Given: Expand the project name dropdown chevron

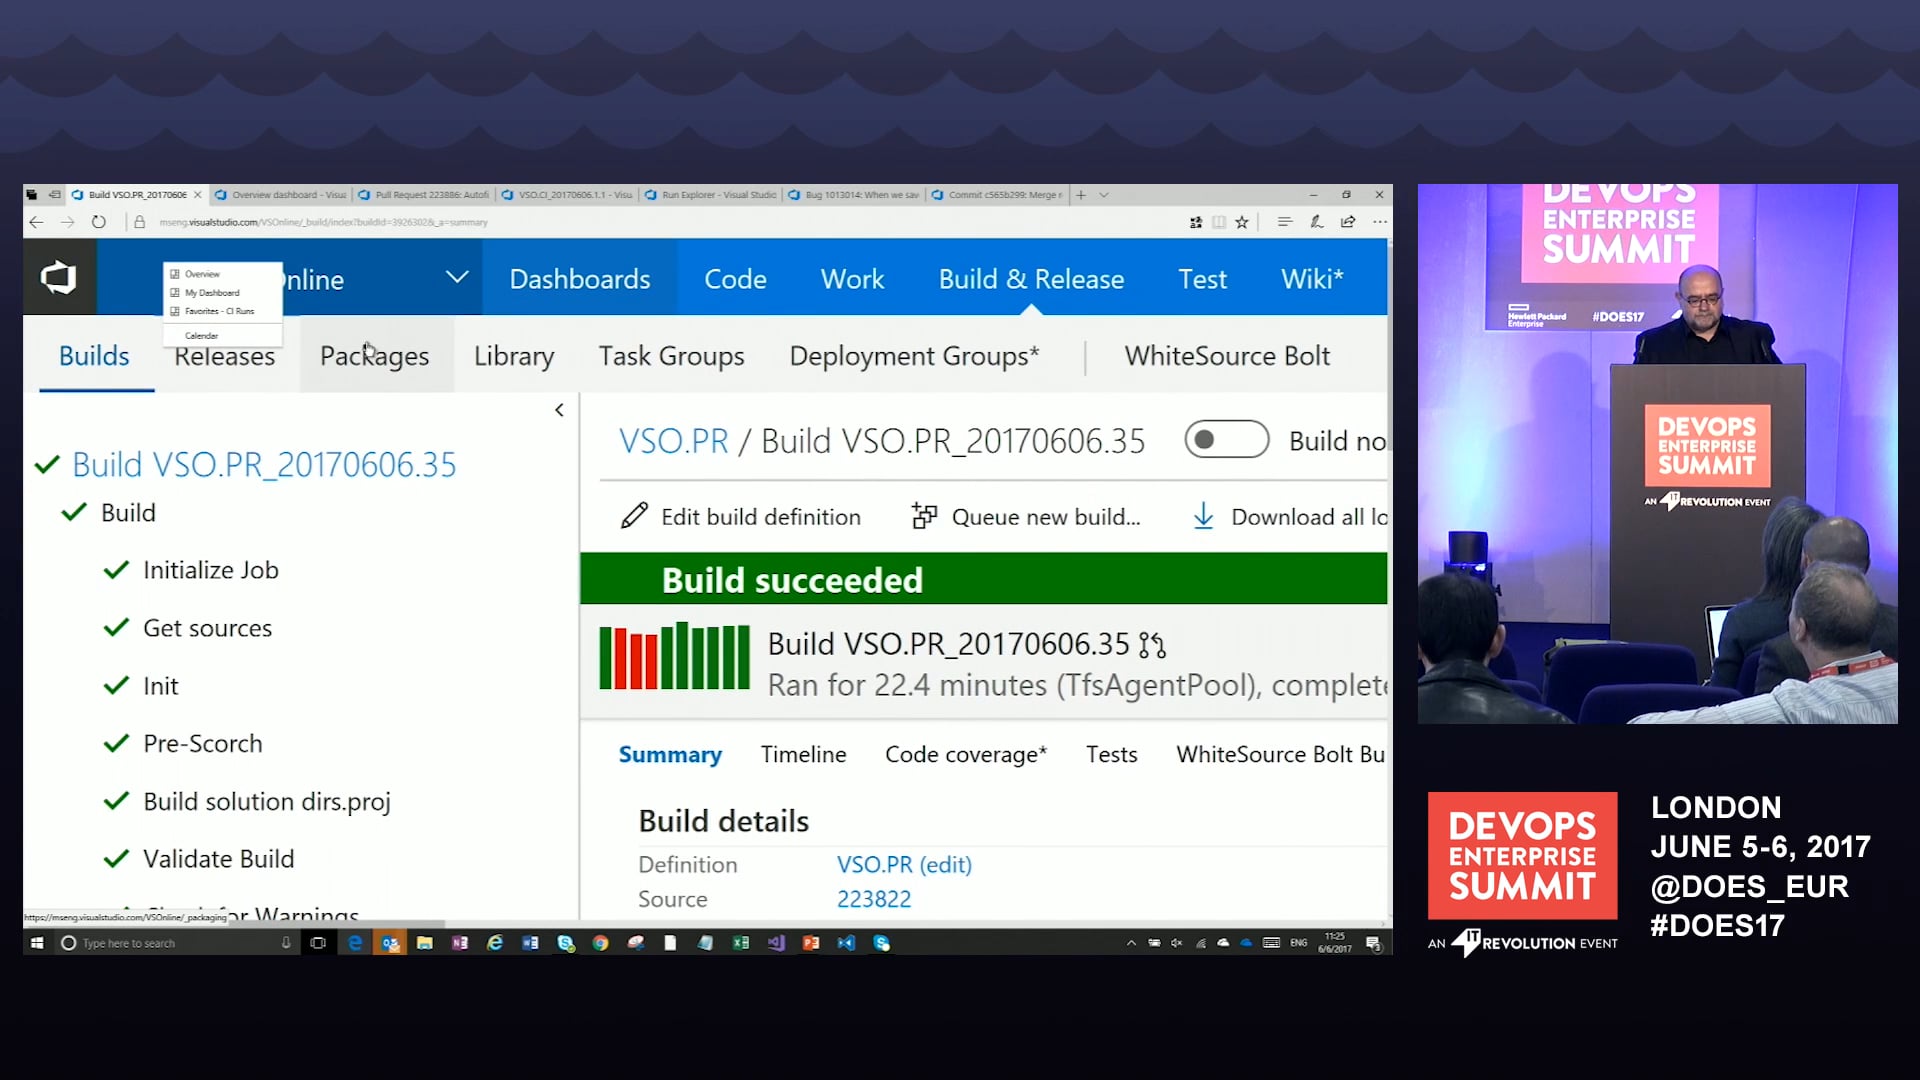Looking at the screenshot, I should pyautogui.click(x=457, y=277).
